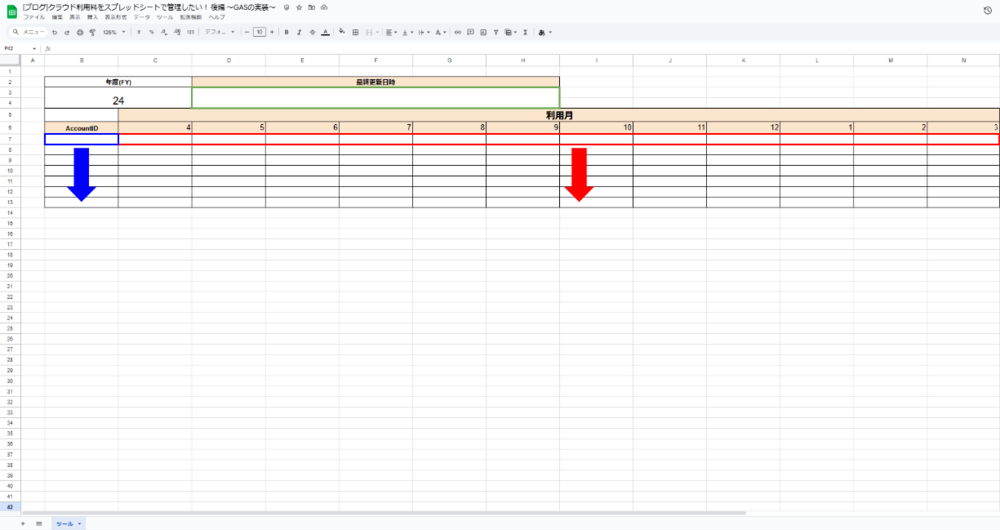Decrease font size with minus button

point(247,32)
